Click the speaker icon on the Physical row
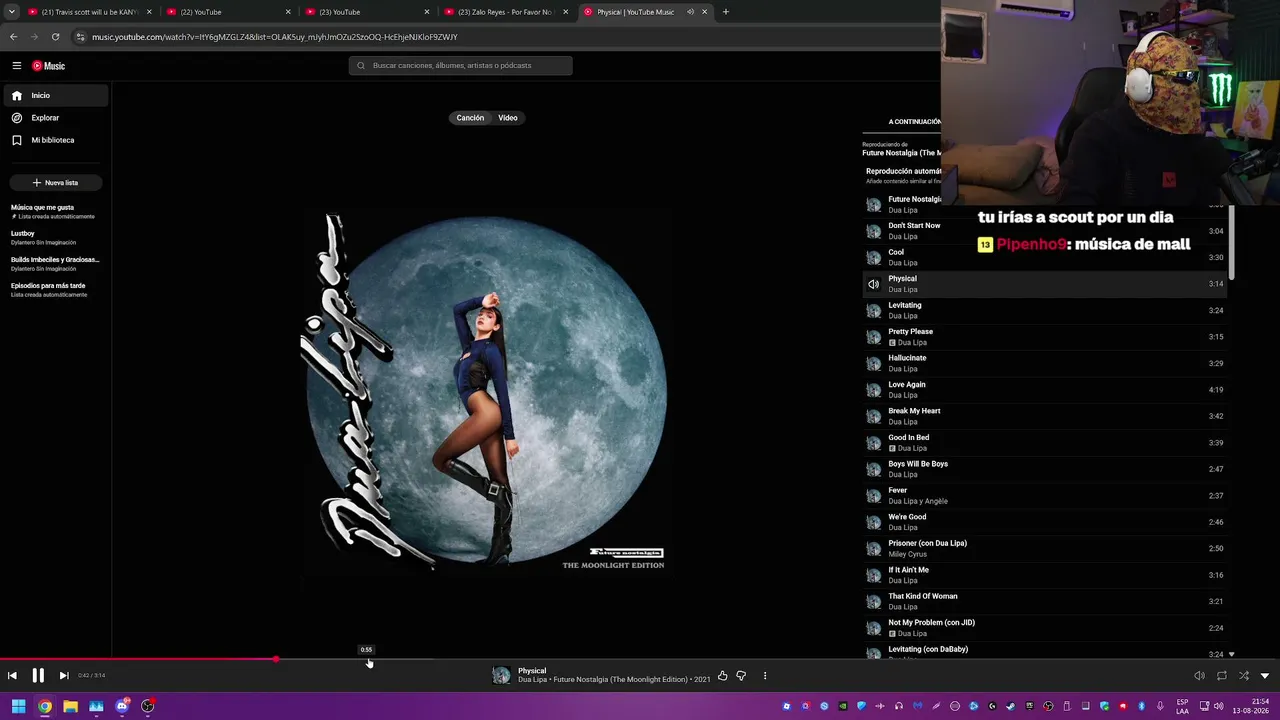Screen dimensions: 1280x720 (x=874, y=284)
